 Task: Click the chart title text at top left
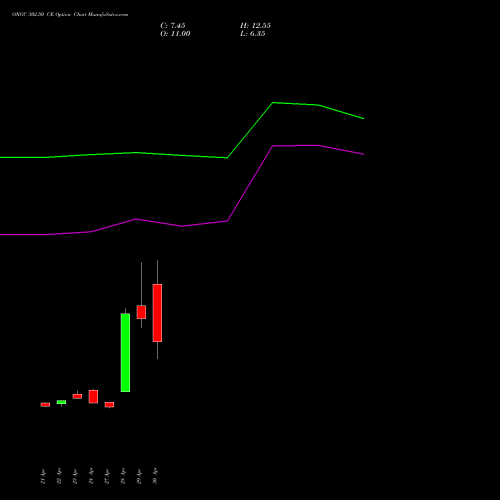click(70, 15)
